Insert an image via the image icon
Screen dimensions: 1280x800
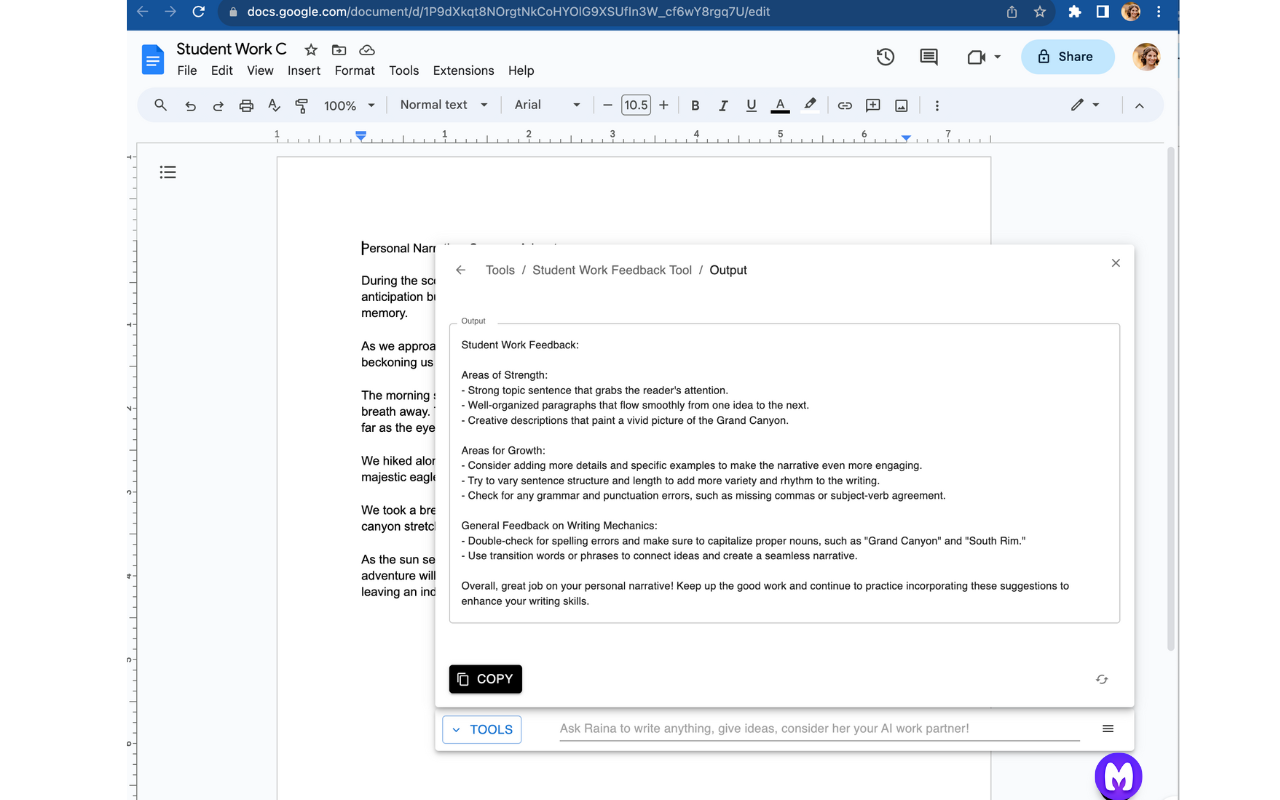pyautogui.click(x=900, y=105)
